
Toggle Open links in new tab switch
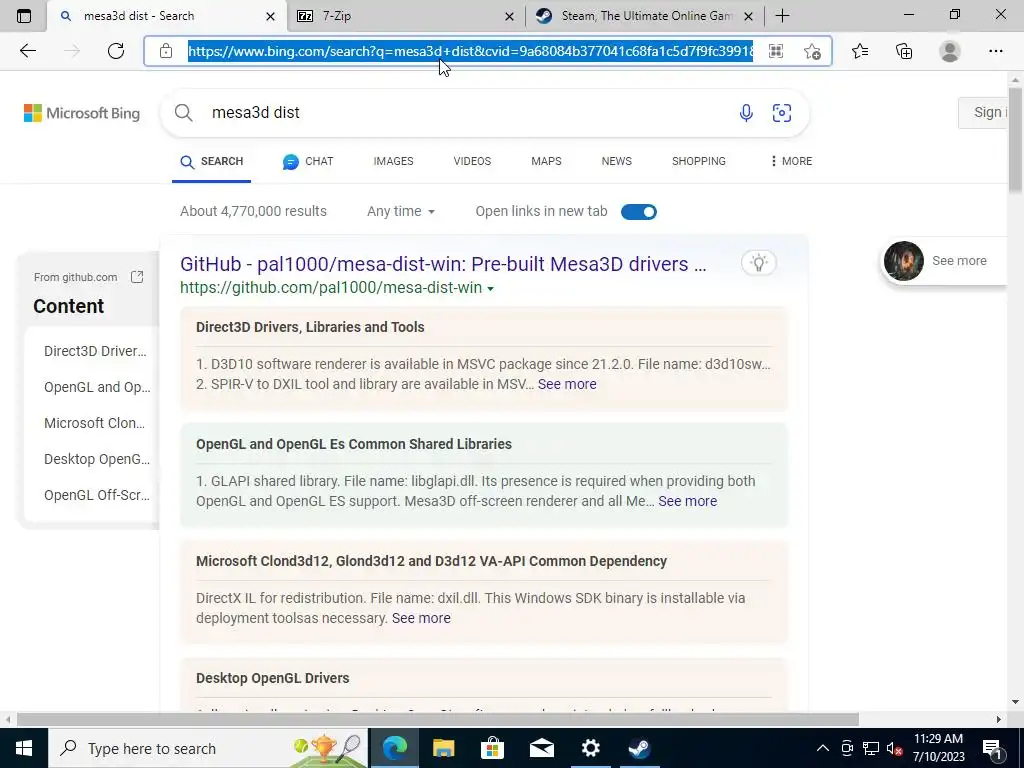click(639, 212)
